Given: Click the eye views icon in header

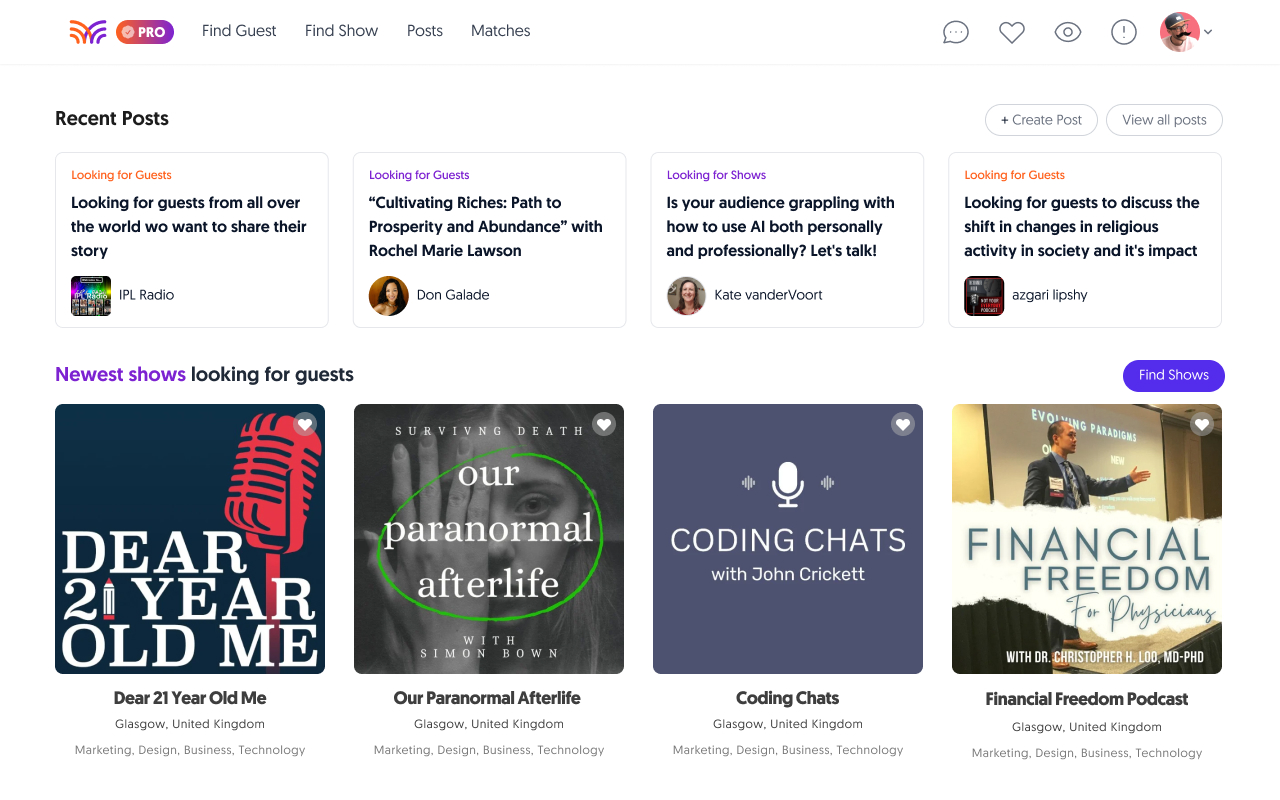Looking at the screenshot, I should [x=1068, y=32].
